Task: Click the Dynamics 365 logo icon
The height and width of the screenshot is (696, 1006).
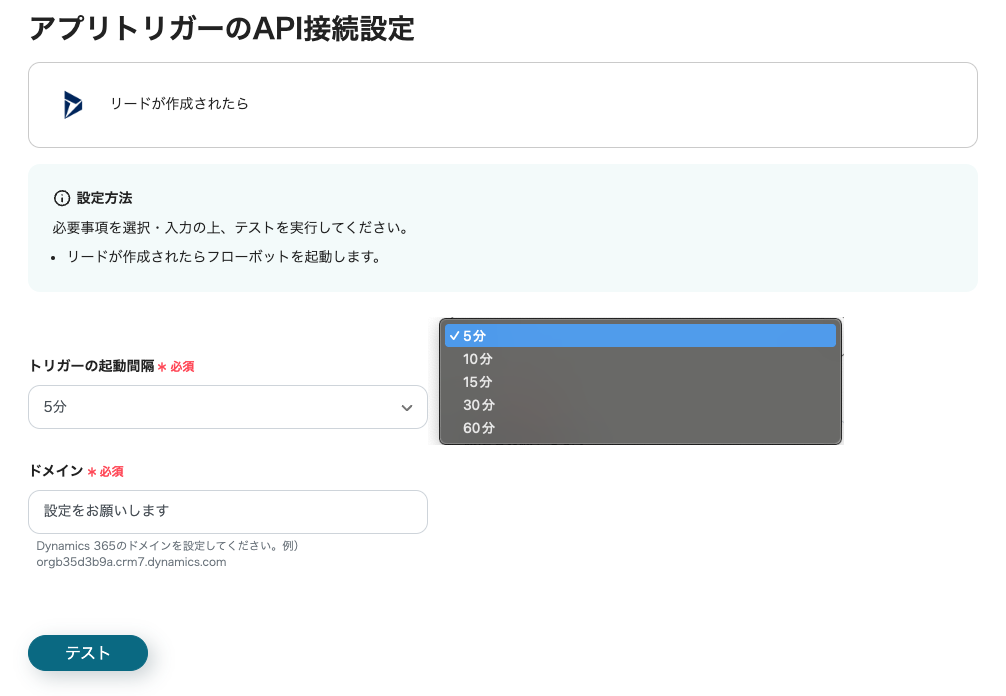Action: [x=73, y=104]
